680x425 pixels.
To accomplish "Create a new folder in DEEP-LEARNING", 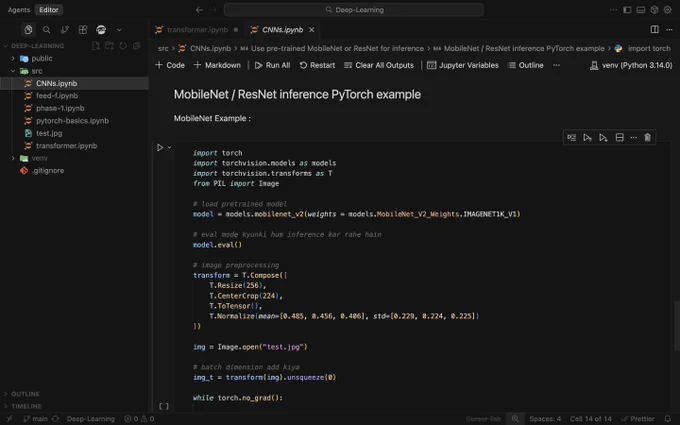I will pyautogui.click(x=109, y=46).
